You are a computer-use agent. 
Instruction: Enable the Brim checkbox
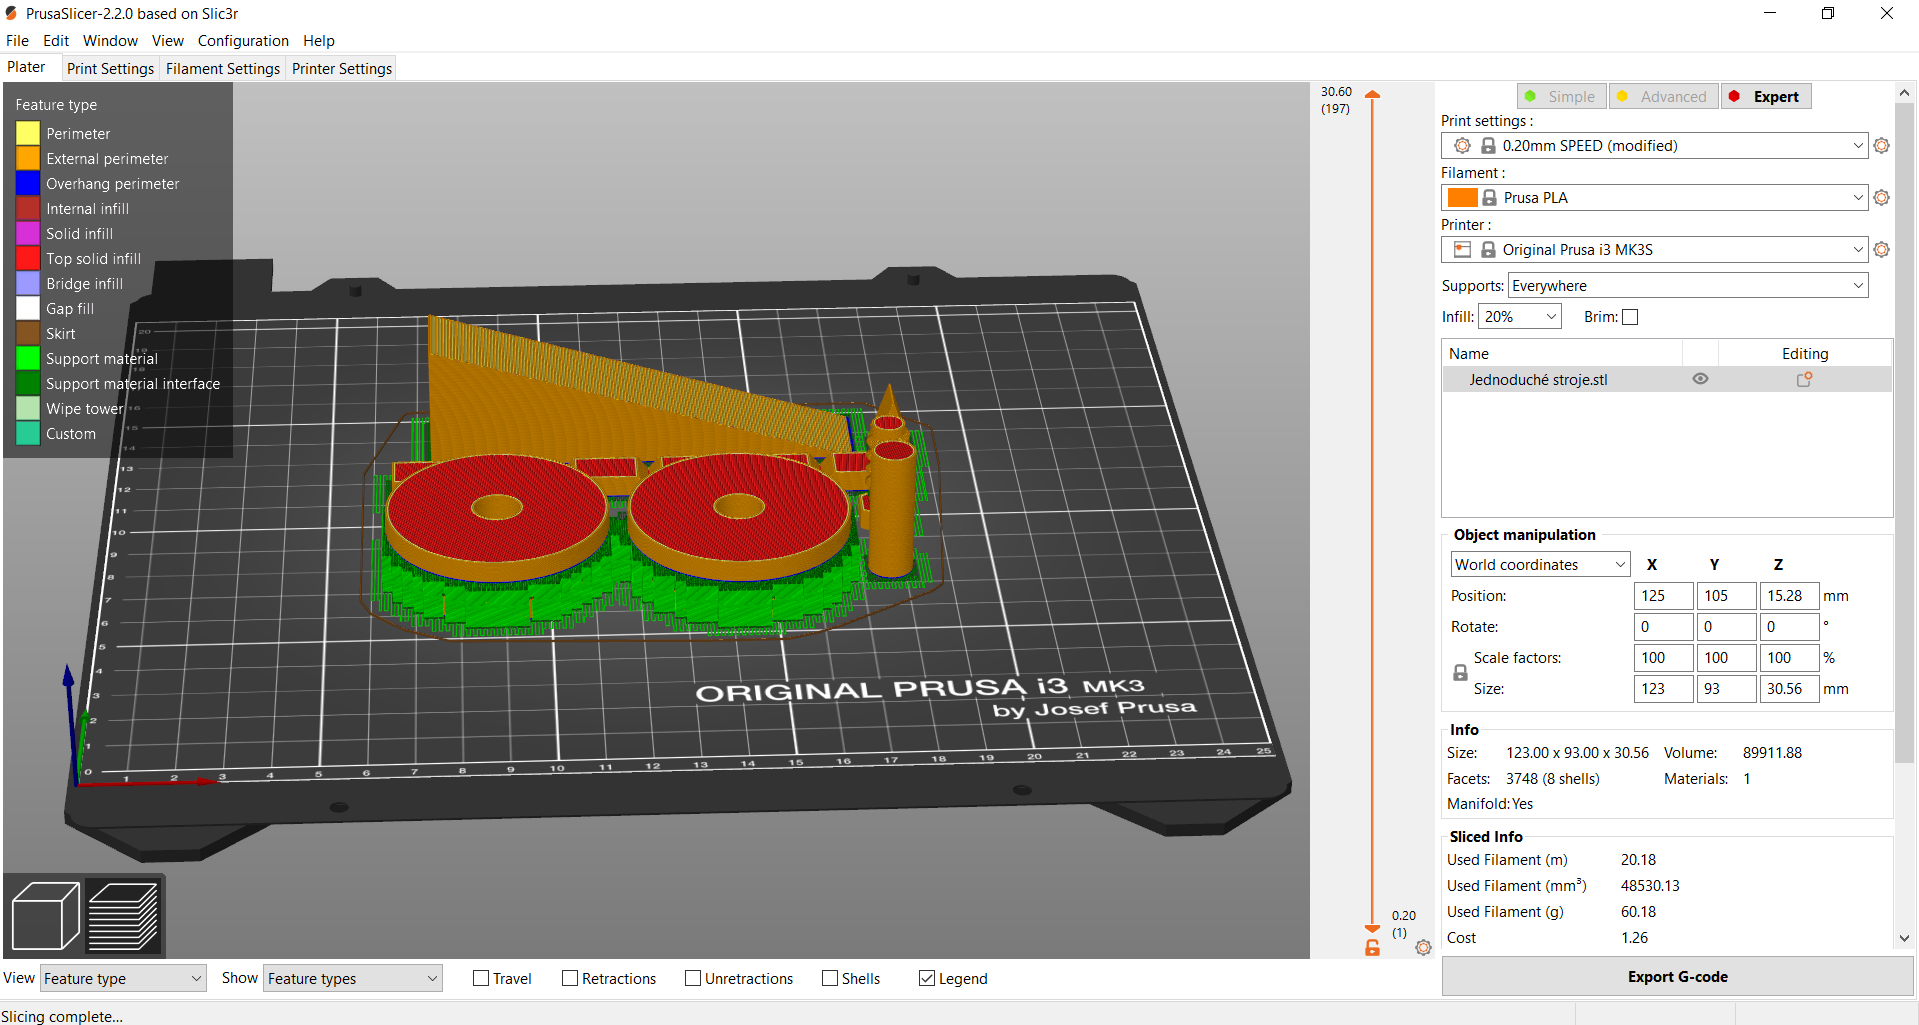tap(1630, 317)
